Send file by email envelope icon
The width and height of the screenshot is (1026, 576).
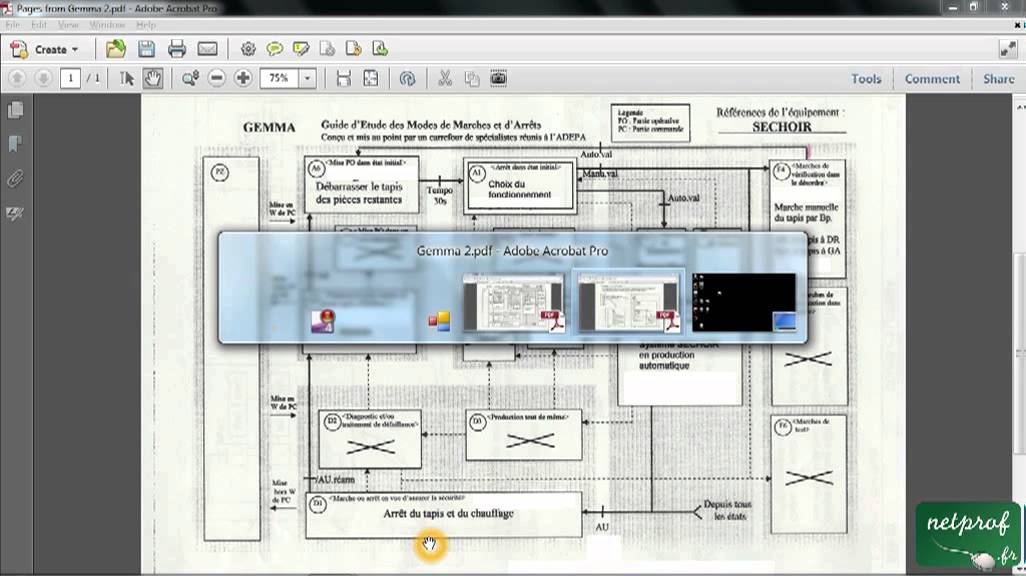[207, 49]
